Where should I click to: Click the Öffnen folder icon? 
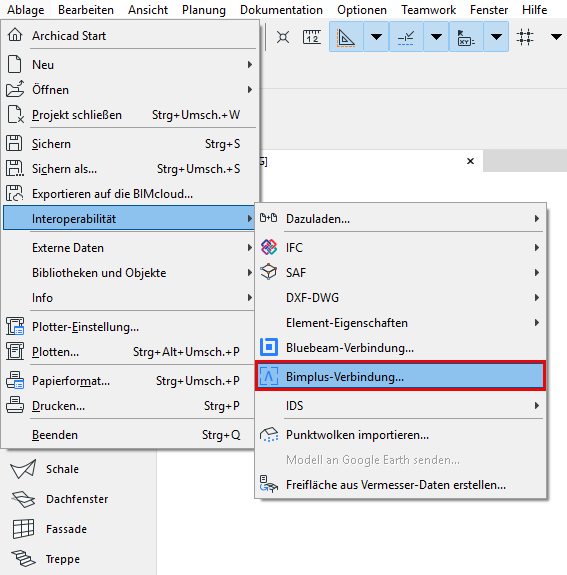[x=15, y=89]
